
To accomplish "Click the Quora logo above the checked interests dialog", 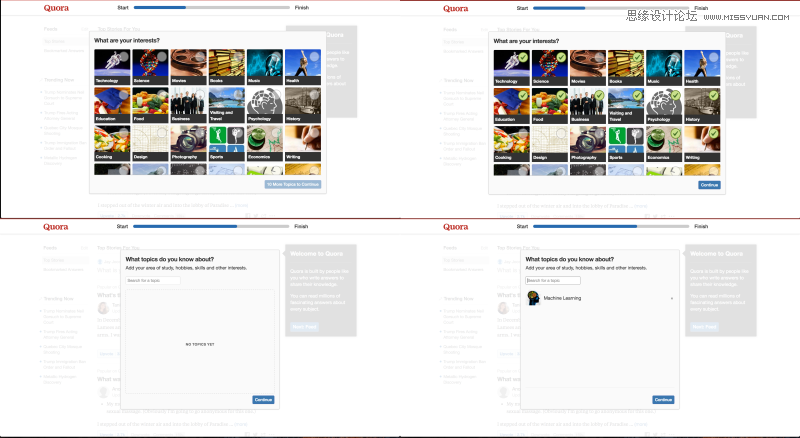I will (456, 8).
